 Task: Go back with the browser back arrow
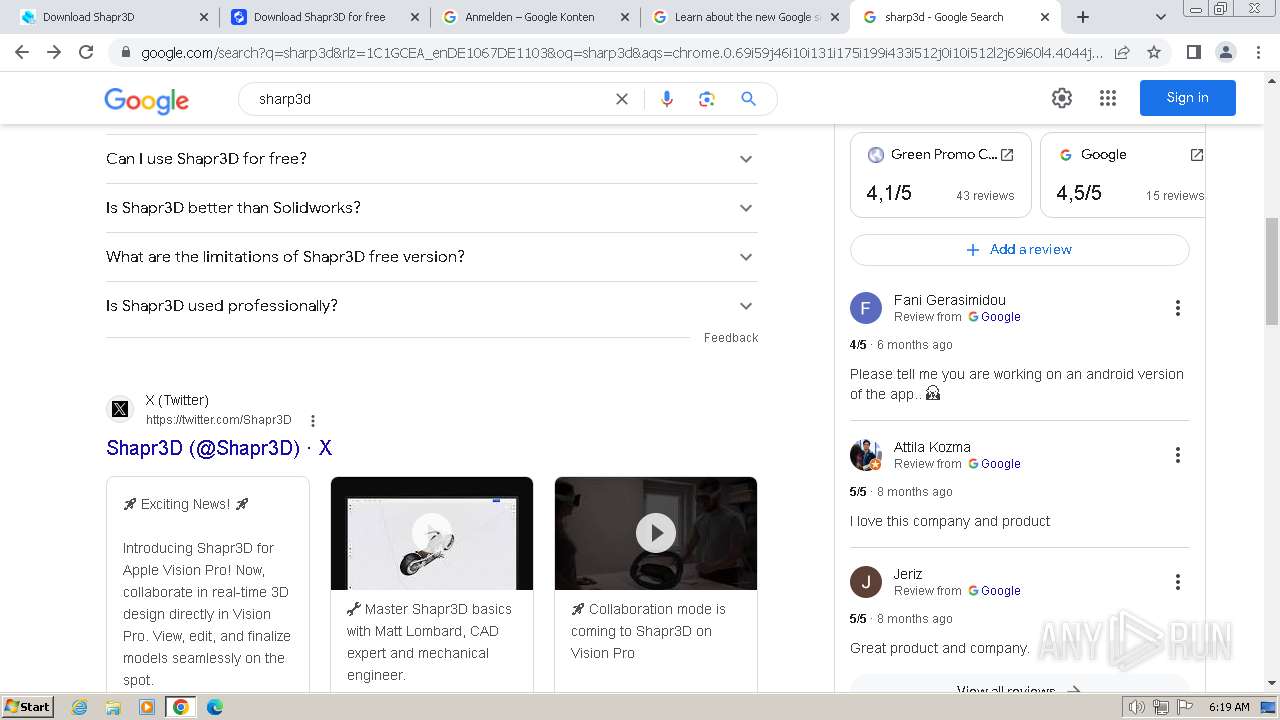click(x=22, y=52)
